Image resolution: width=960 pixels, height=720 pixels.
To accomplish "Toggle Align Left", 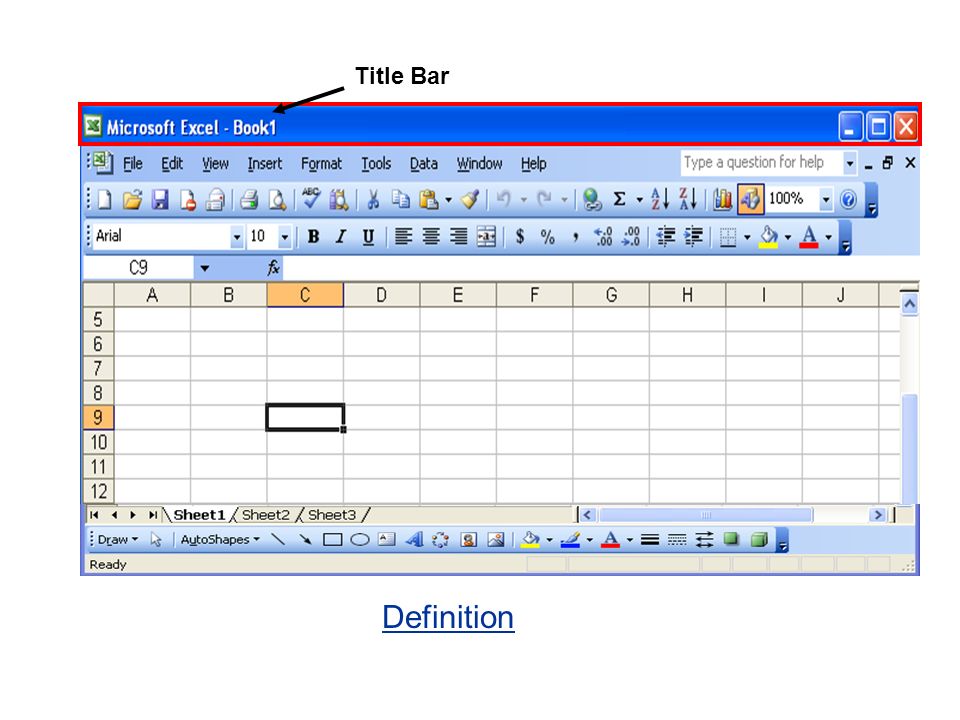I will pyautogui.click(x=403, y=236).
